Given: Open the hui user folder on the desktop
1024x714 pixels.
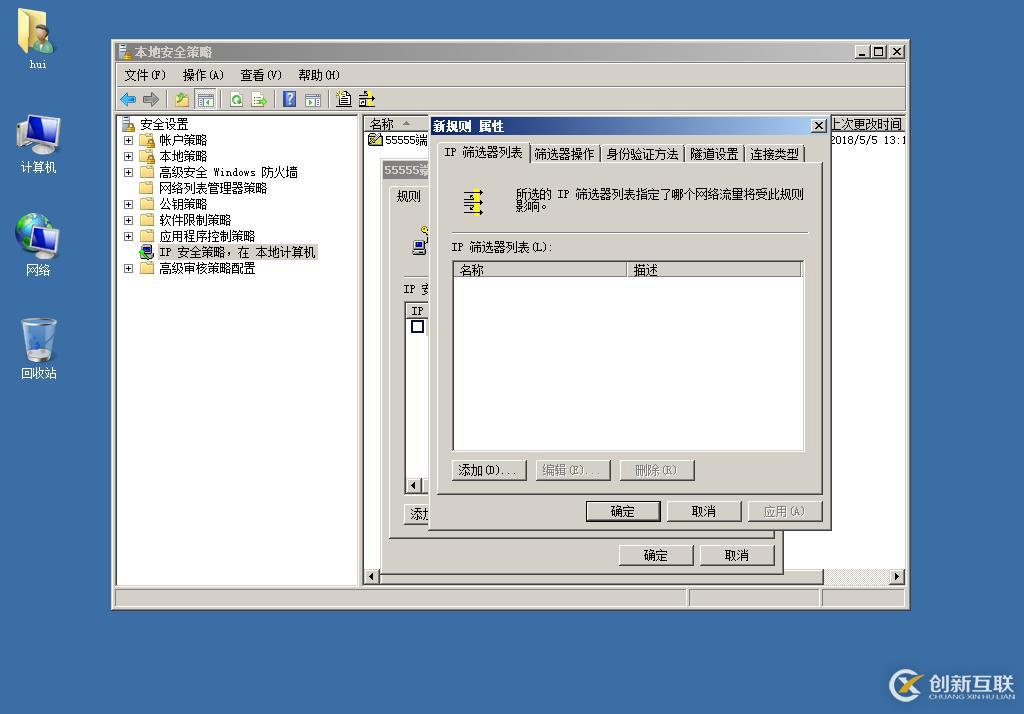Looking at the screenshot, I should 37,38.
